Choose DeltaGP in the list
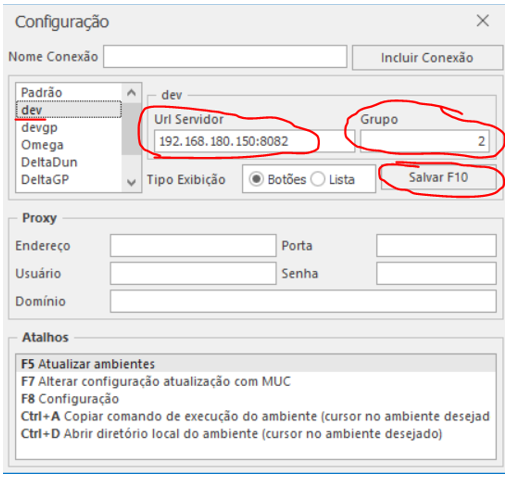The image size is (505, 477). coord(68,179)
